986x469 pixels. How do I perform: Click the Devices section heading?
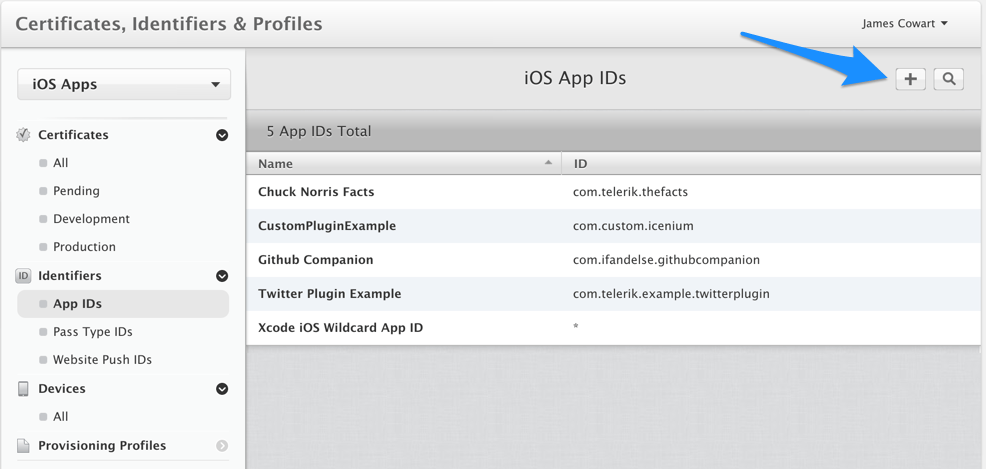(x=62, y=389)
